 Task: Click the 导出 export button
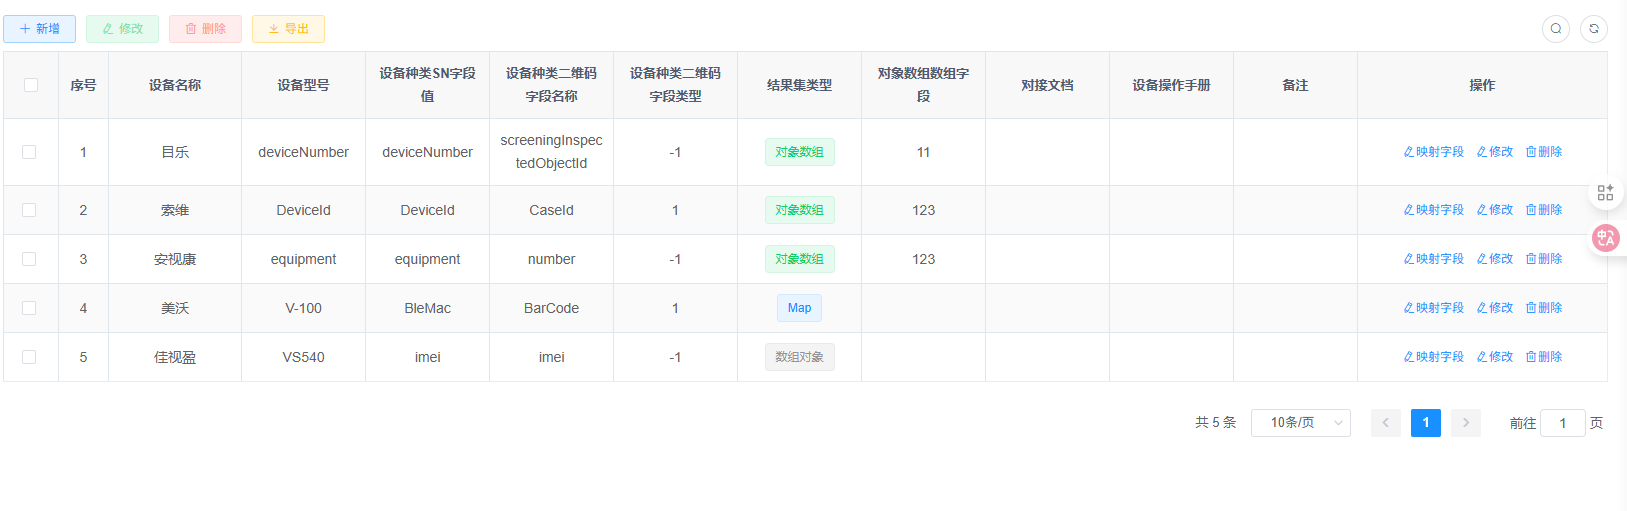pos(288,29)
